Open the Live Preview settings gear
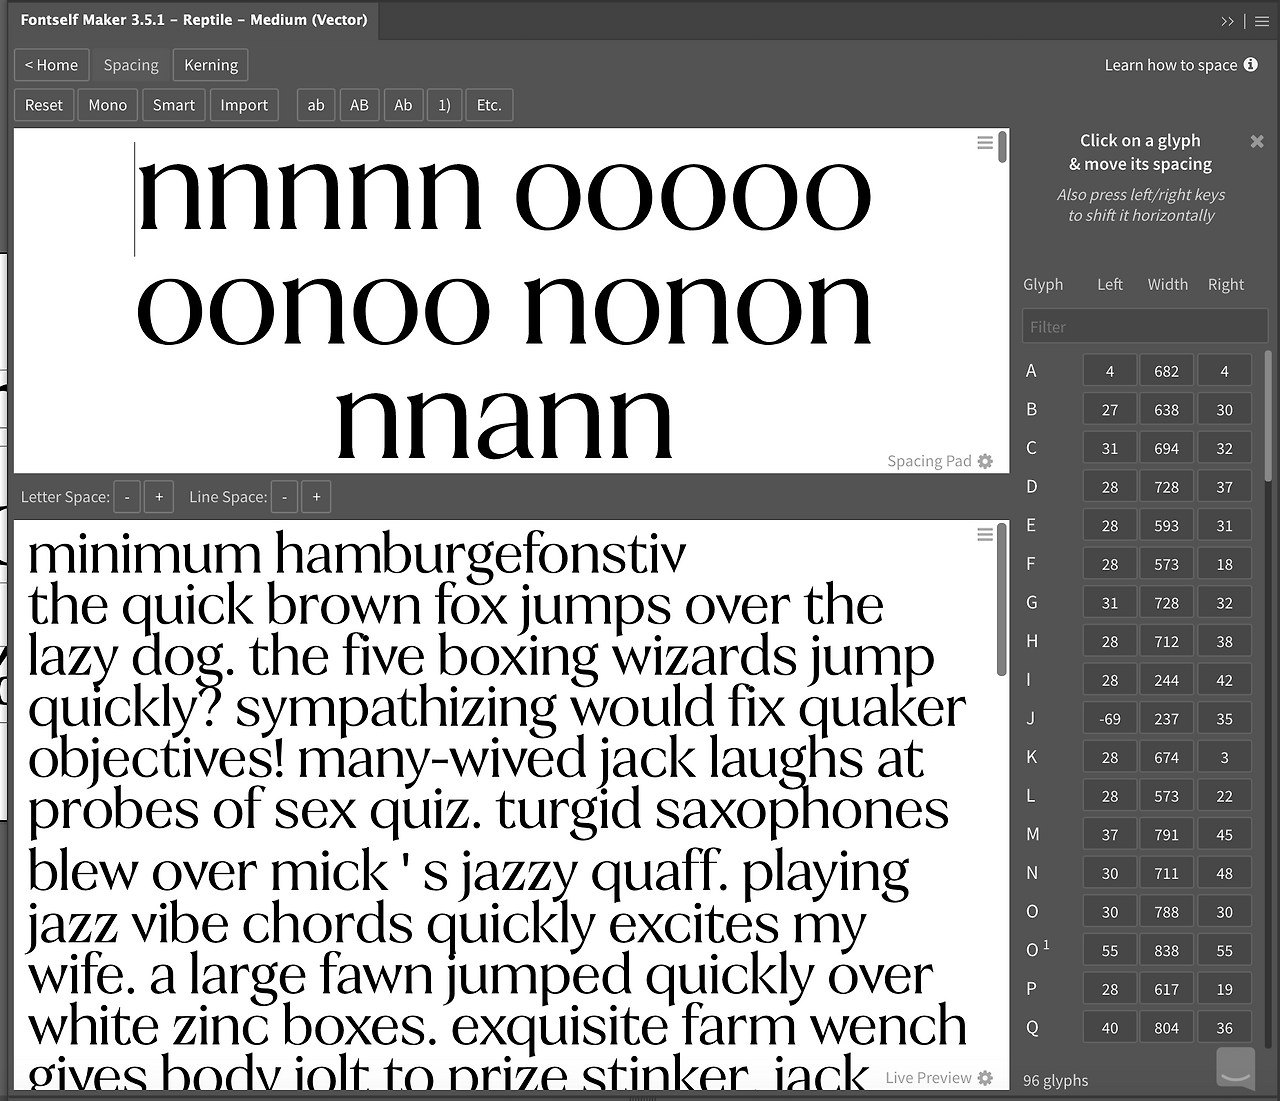The image size is (1280, 1101). click(x=985, y=1078)
